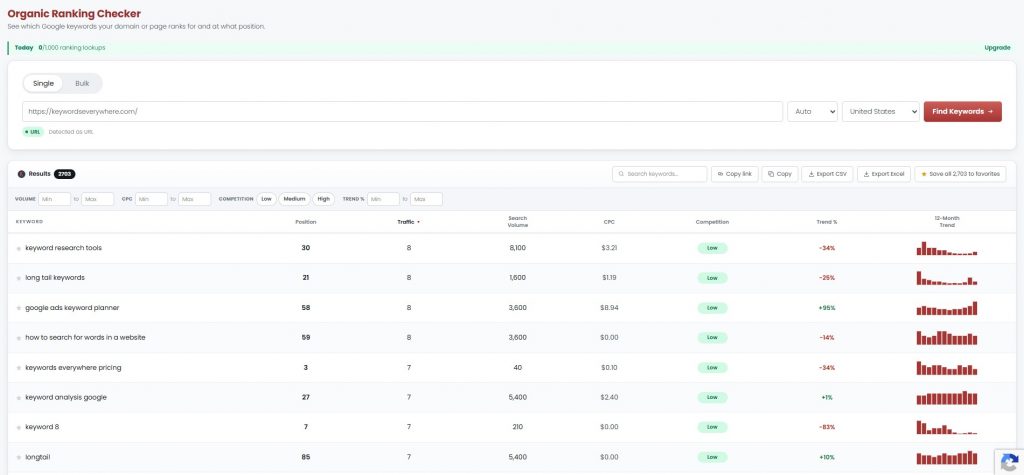The height and width of the screenshot is (475, 1024).
Task: Click the -83% trend value
Action: tap(827, 427)
